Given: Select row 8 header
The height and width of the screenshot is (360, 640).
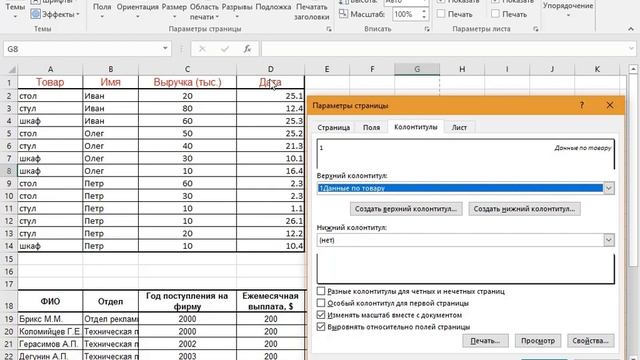Looking at the screenshot, I should [x=9, y=171].
